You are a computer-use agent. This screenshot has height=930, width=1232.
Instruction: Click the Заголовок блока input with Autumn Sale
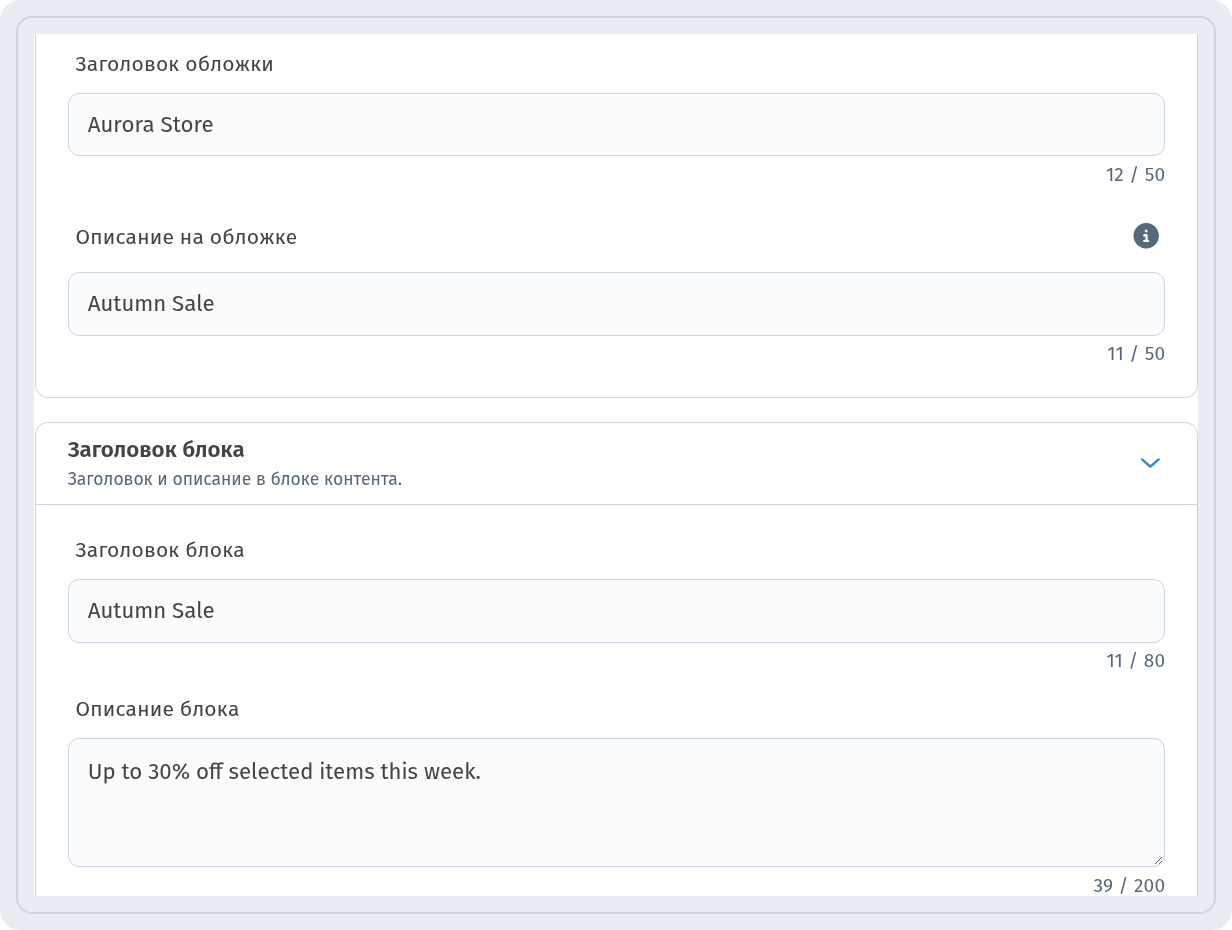[616, 611]
